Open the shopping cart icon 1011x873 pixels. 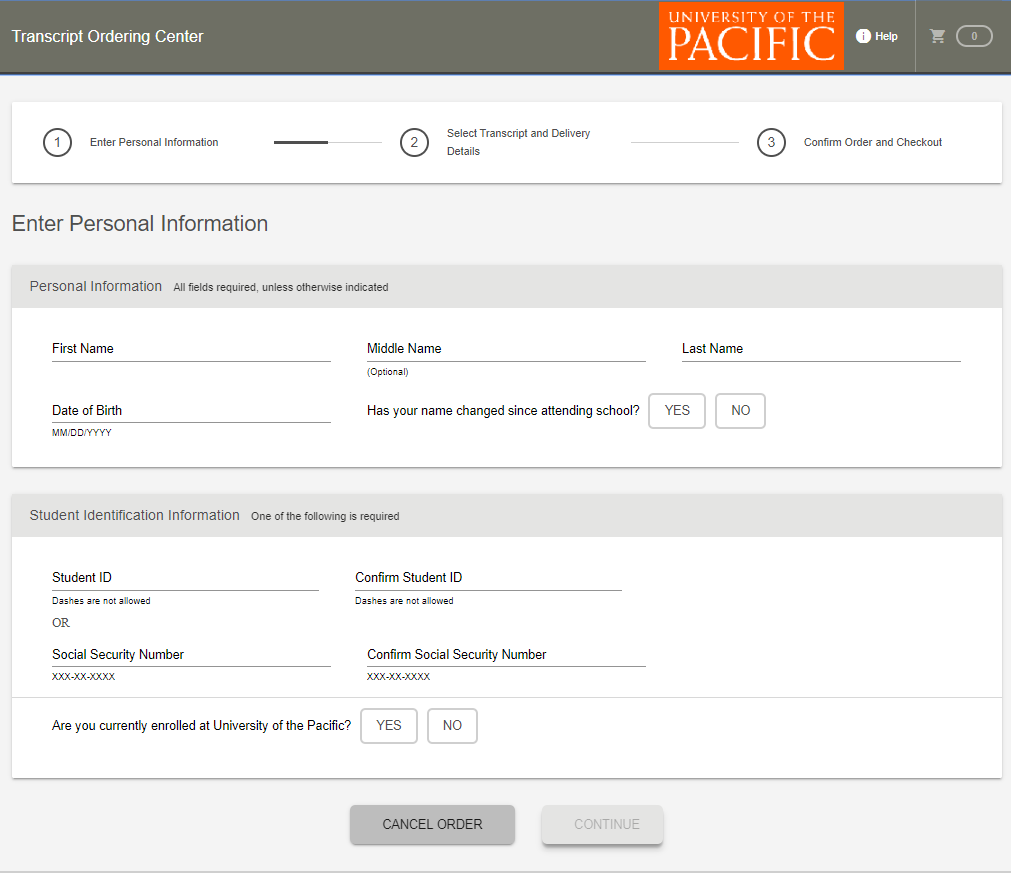937,36
